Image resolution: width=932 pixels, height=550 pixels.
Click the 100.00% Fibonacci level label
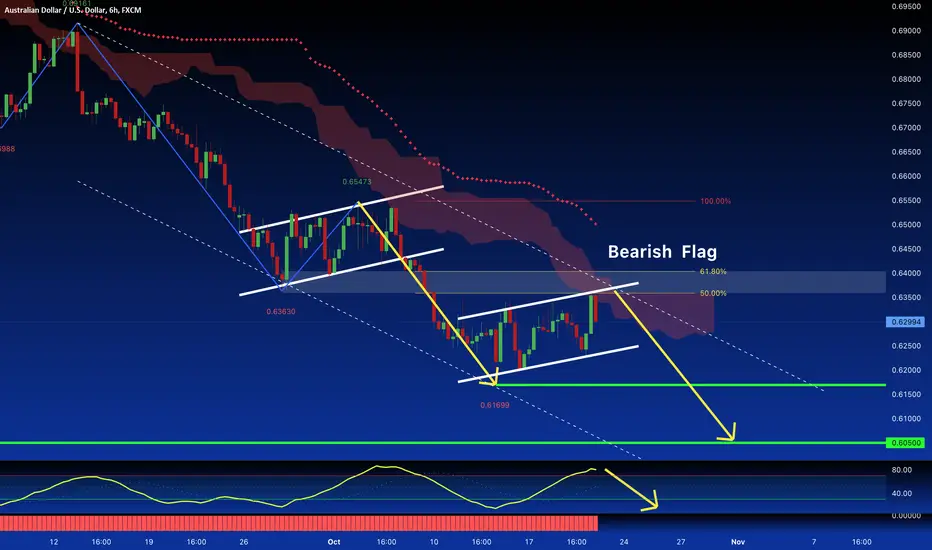click(x=715, y=201)
